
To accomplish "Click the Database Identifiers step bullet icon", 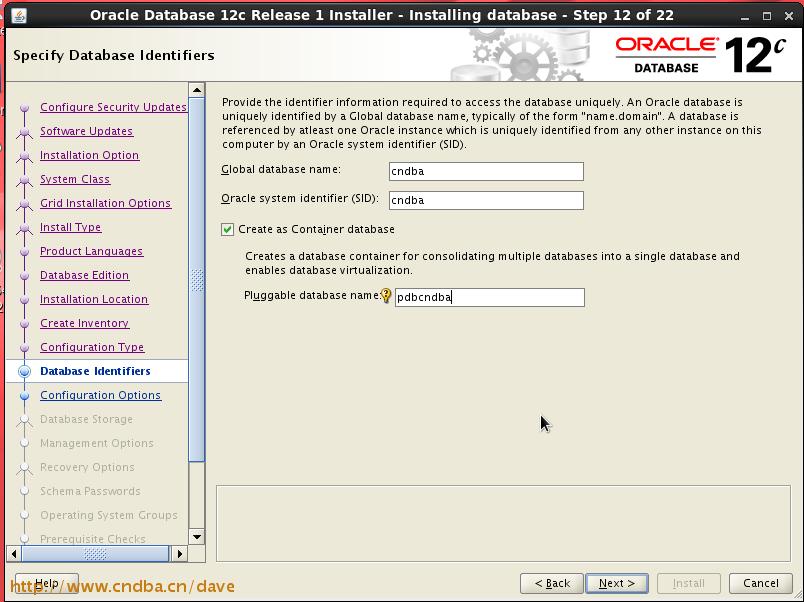I will coord(24,371).
